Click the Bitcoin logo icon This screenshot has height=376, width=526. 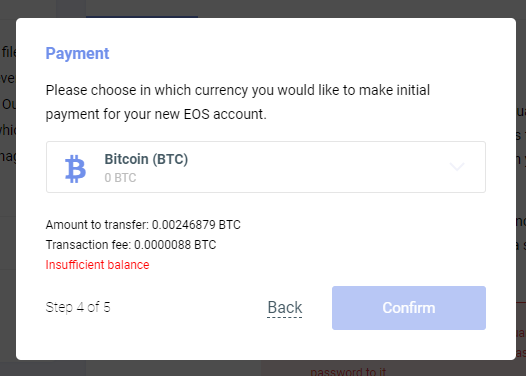[75, 168]
